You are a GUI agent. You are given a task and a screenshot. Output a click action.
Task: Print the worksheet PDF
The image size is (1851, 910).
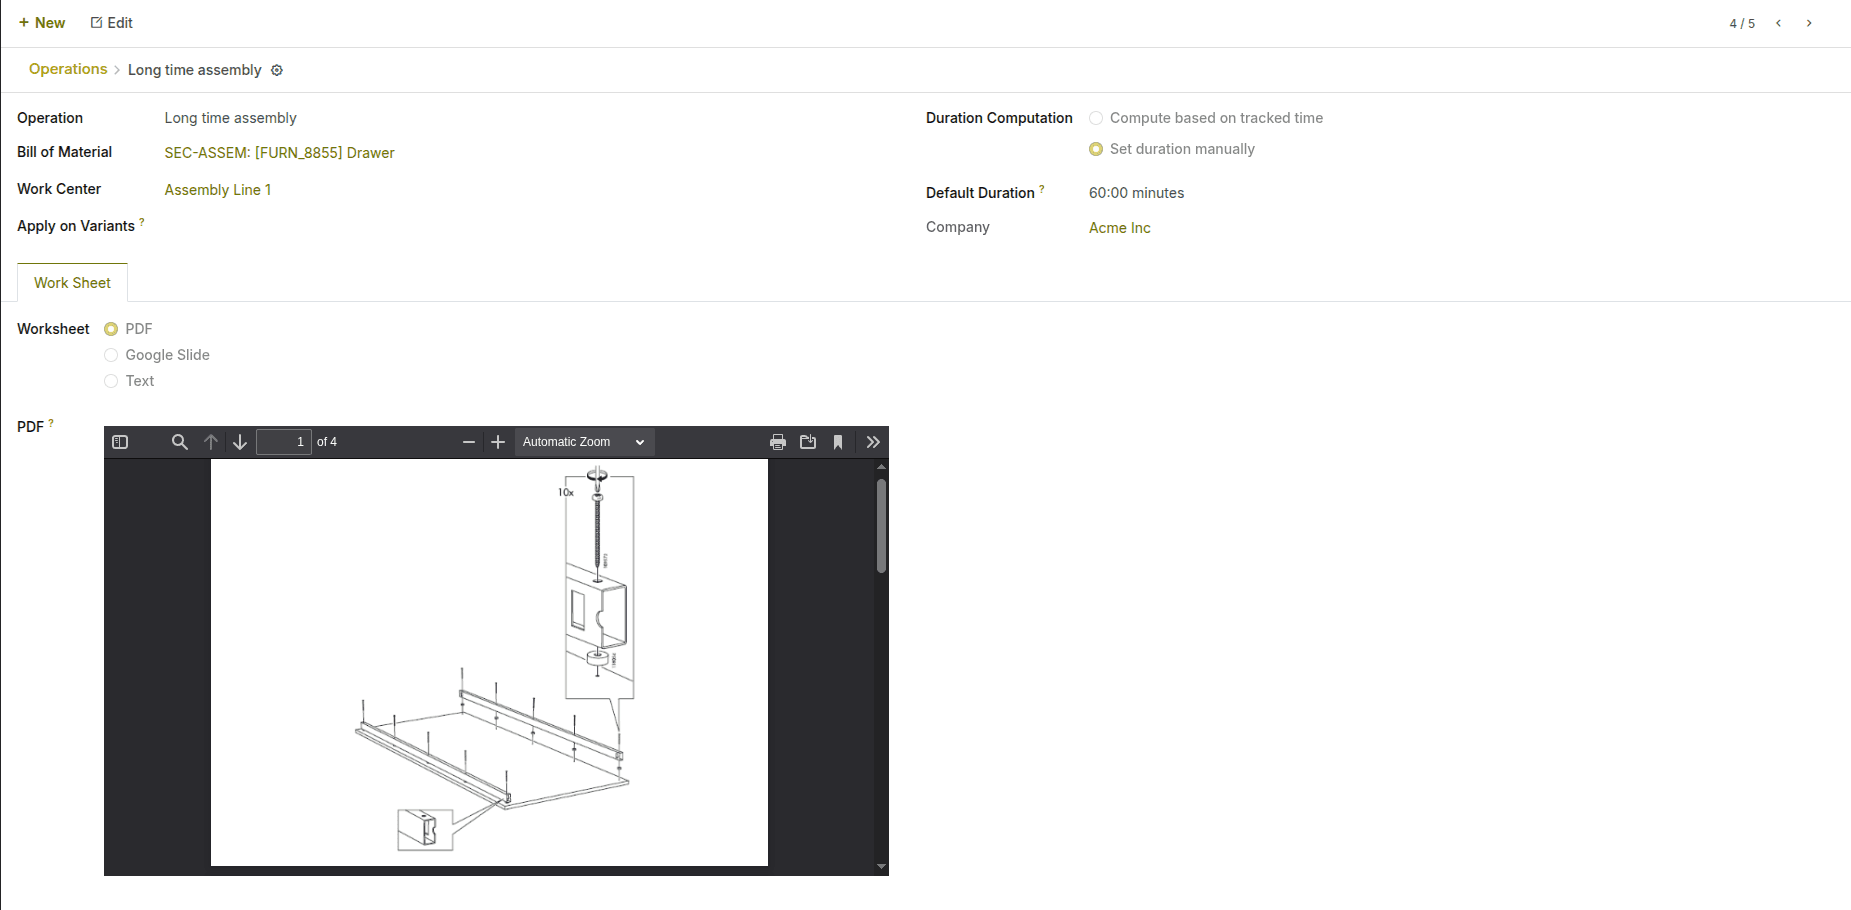tap(778, 441)
